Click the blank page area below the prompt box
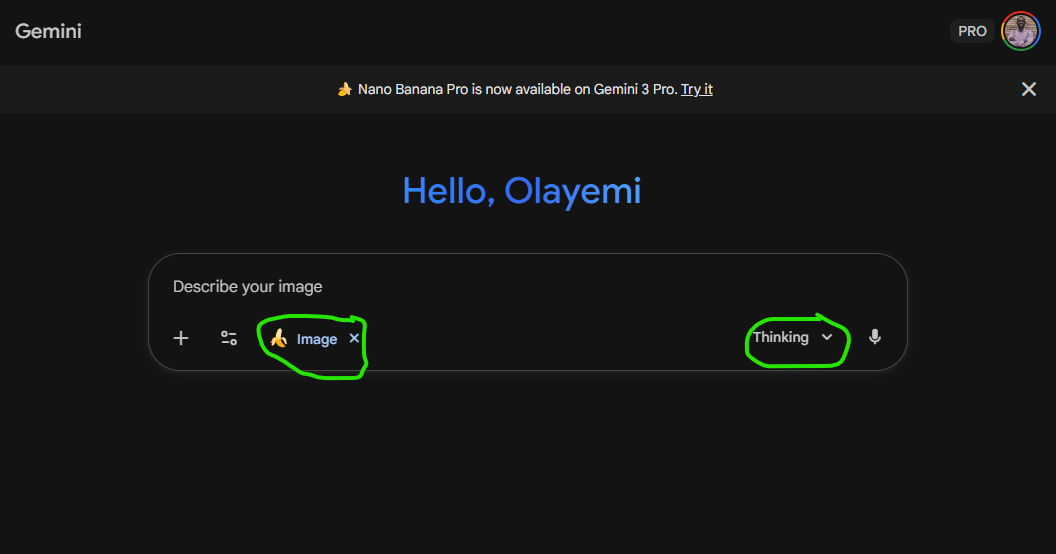The height and width of the screenshot is (554, 1056). 528,460
